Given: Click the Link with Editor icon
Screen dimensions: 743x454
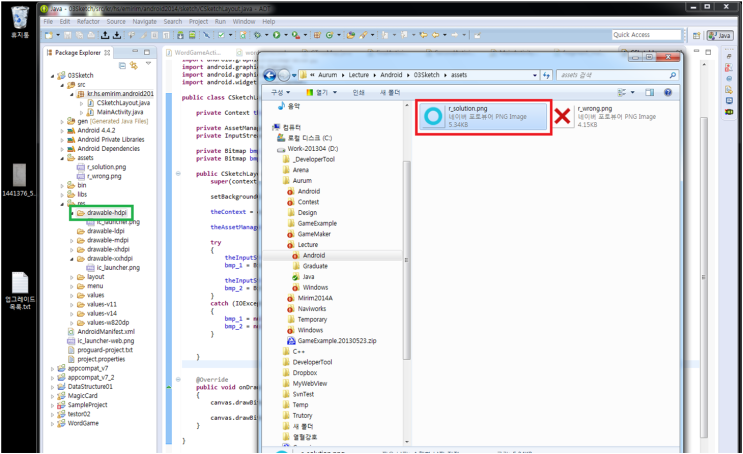Looking at the screenshot, I should 133,66.
